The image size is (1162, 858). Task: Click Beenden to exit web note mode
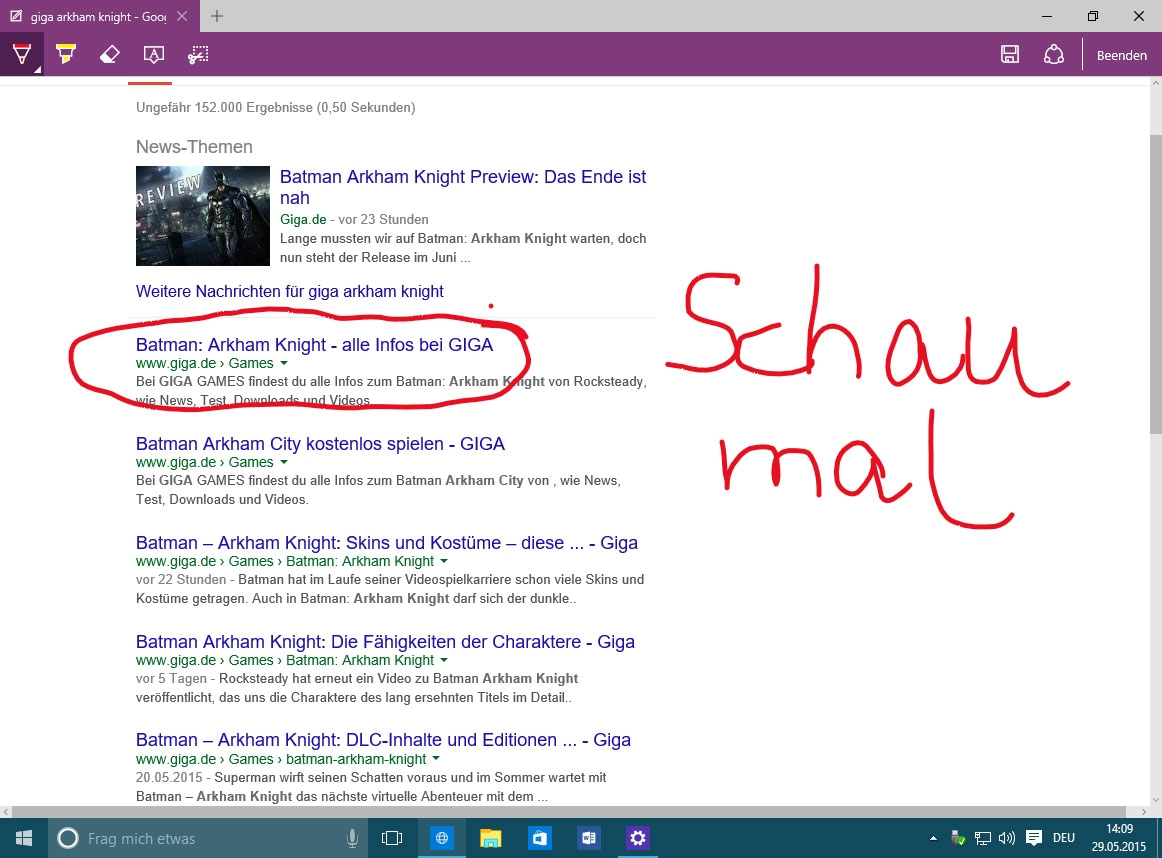pos(1121,56)
